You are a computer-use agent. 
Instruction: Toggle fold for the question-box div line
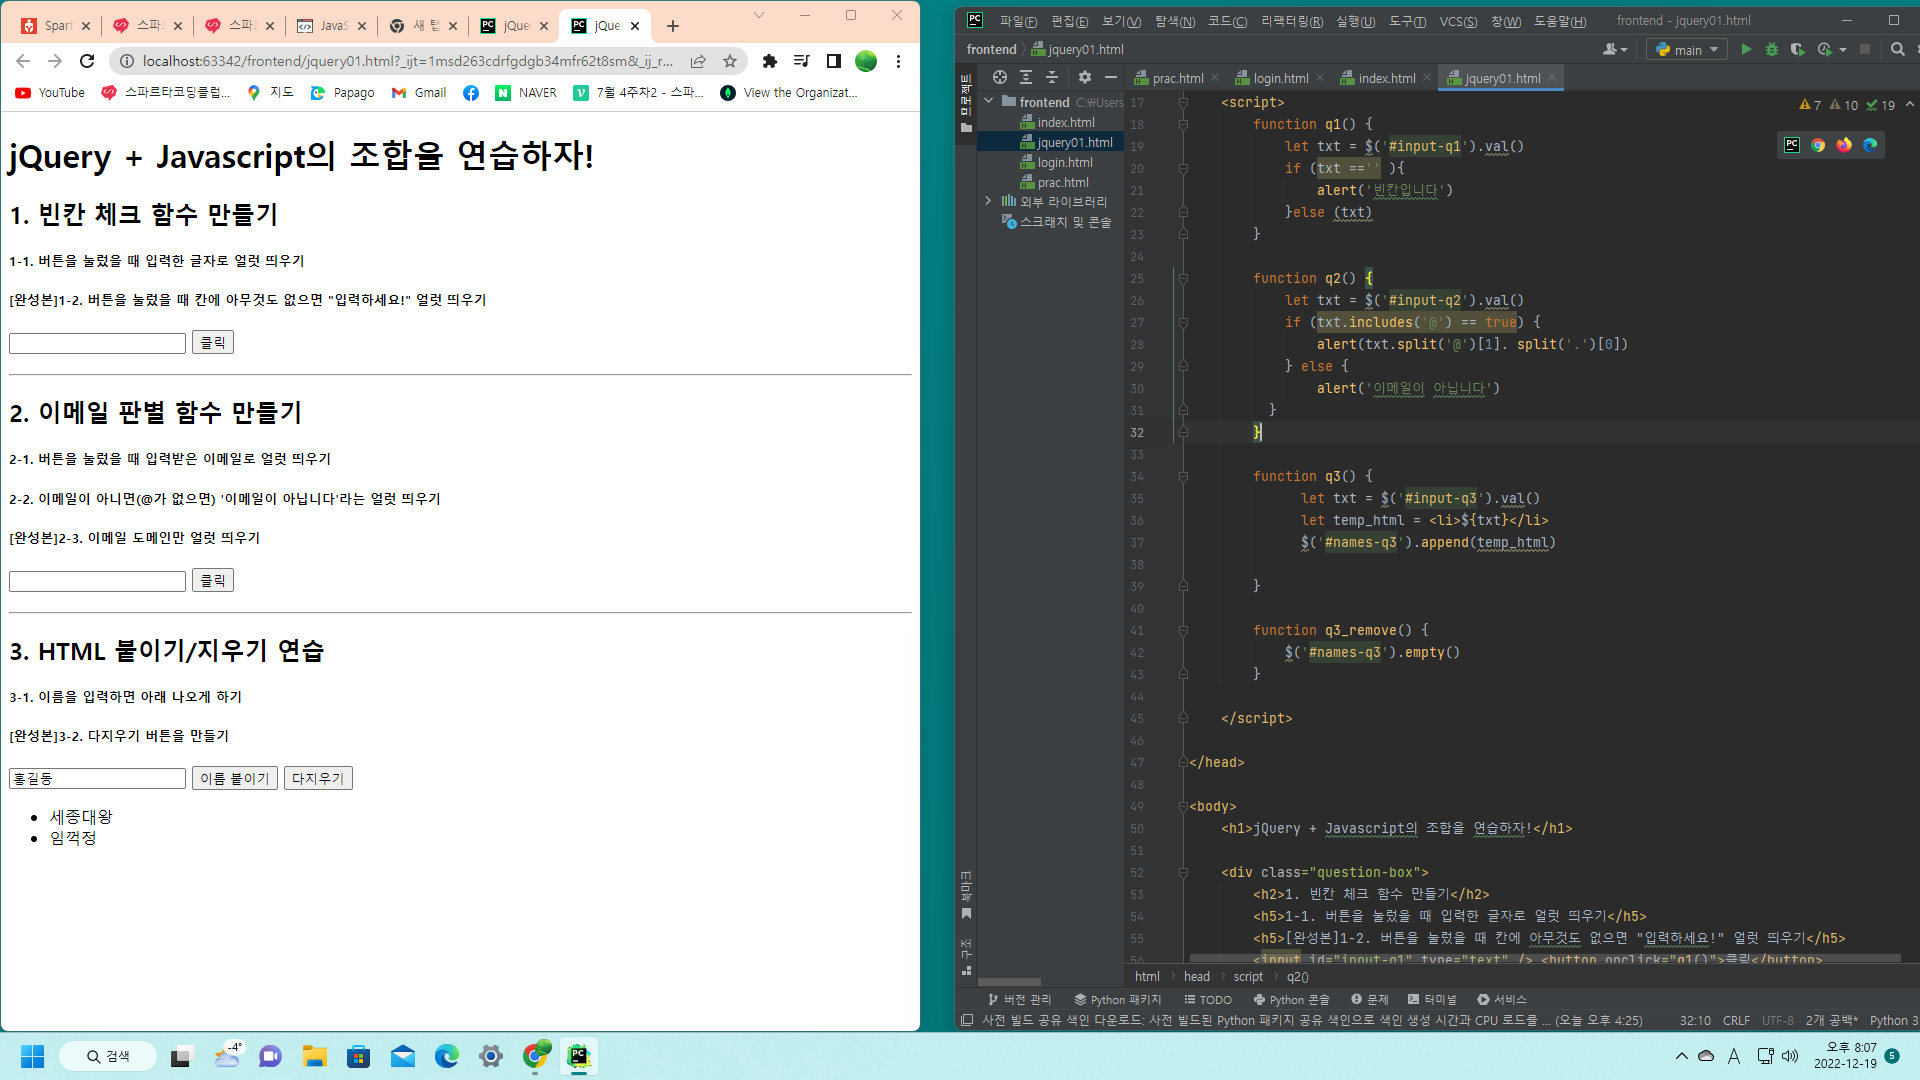click(x=1183, y=872)
